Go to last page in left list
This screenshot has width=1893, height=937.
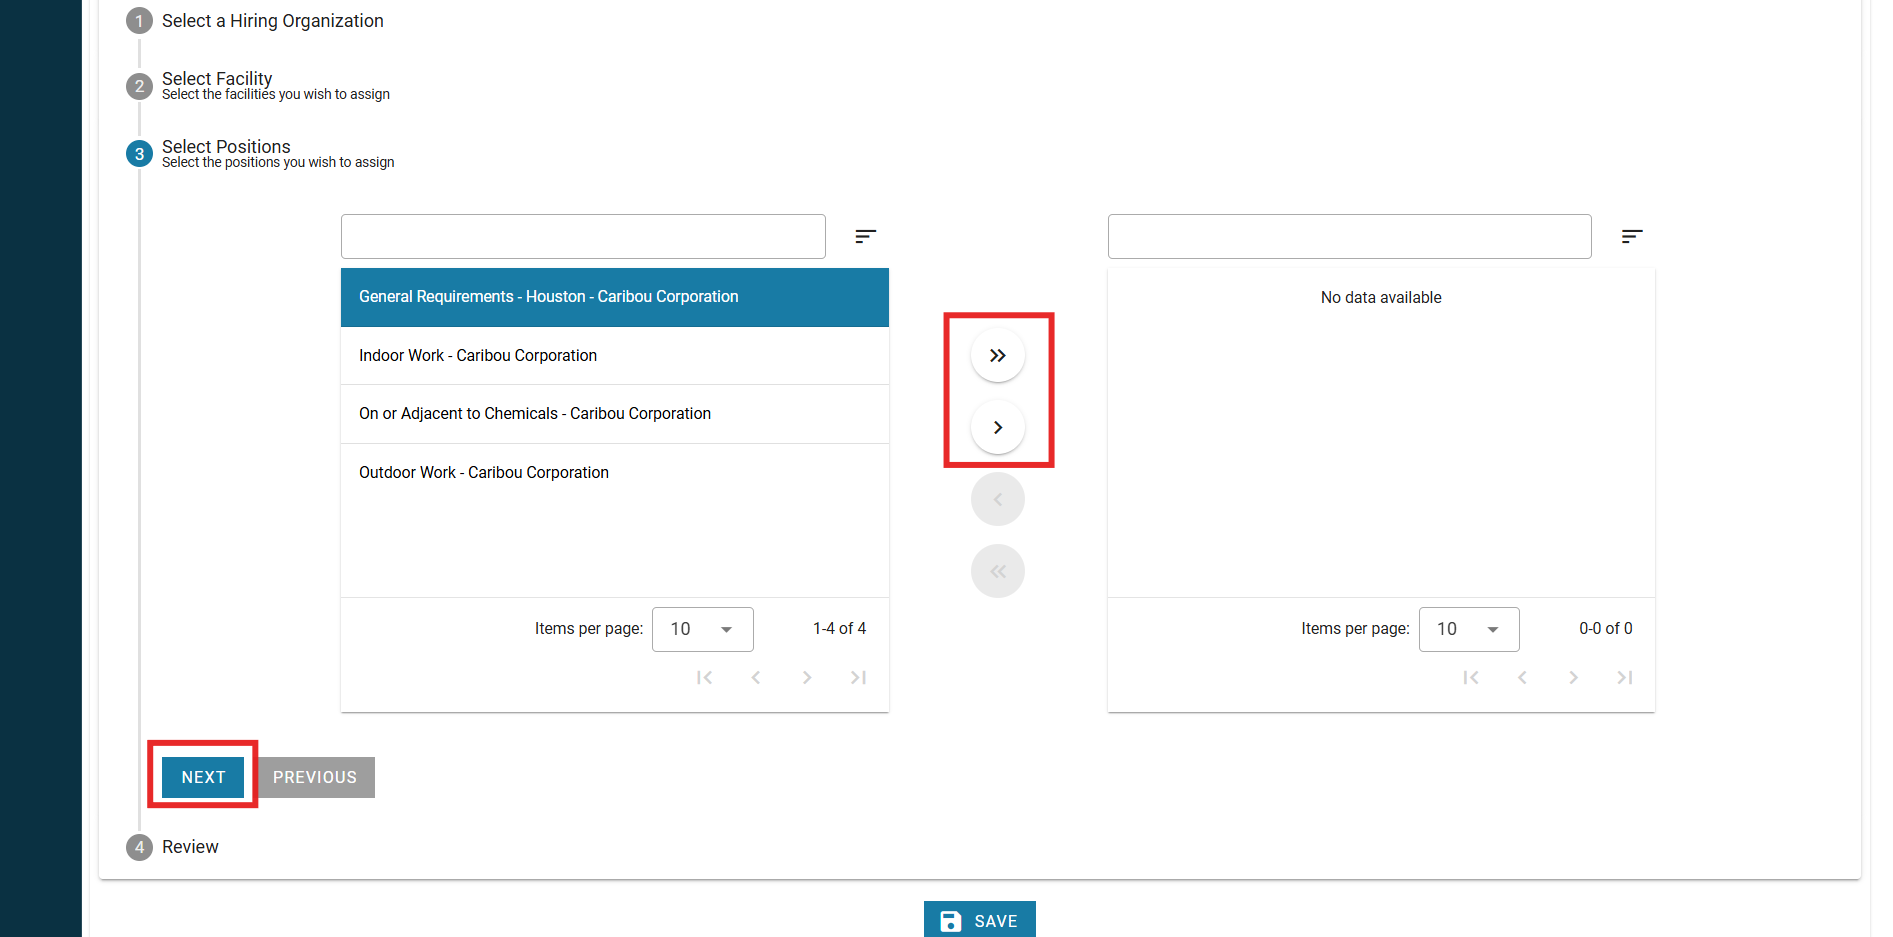click(858, 678)
